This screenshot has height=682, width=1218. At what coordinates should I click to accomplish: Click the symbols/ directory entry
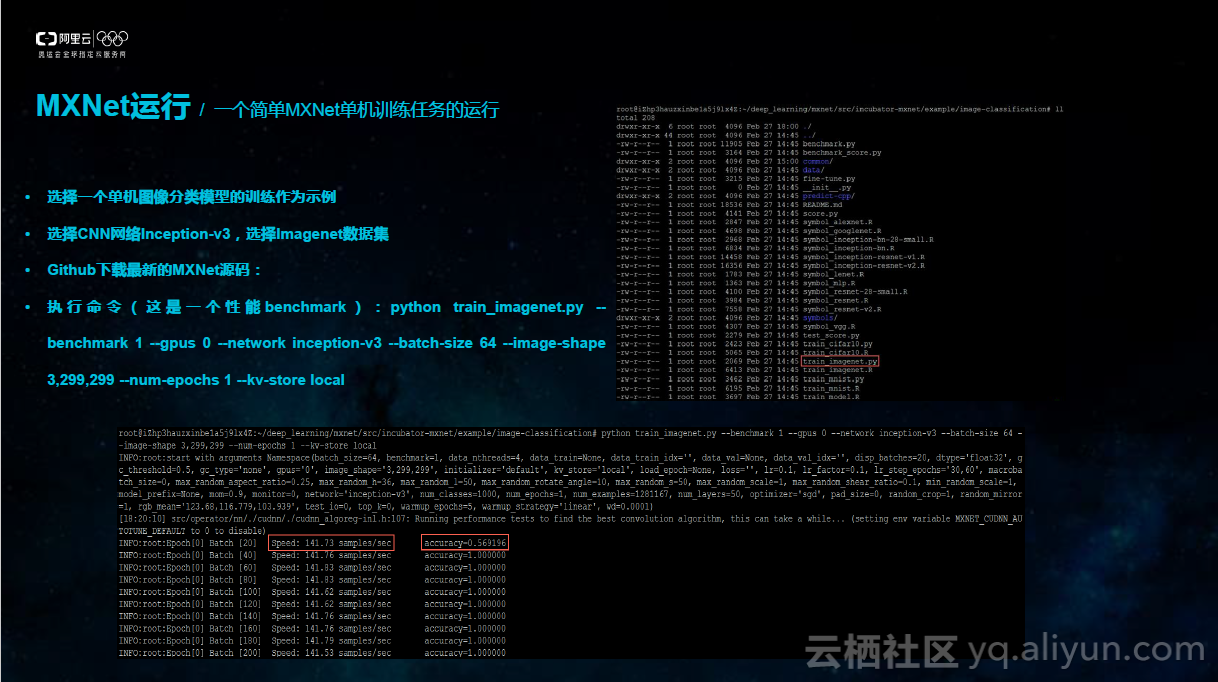[820, 318]
